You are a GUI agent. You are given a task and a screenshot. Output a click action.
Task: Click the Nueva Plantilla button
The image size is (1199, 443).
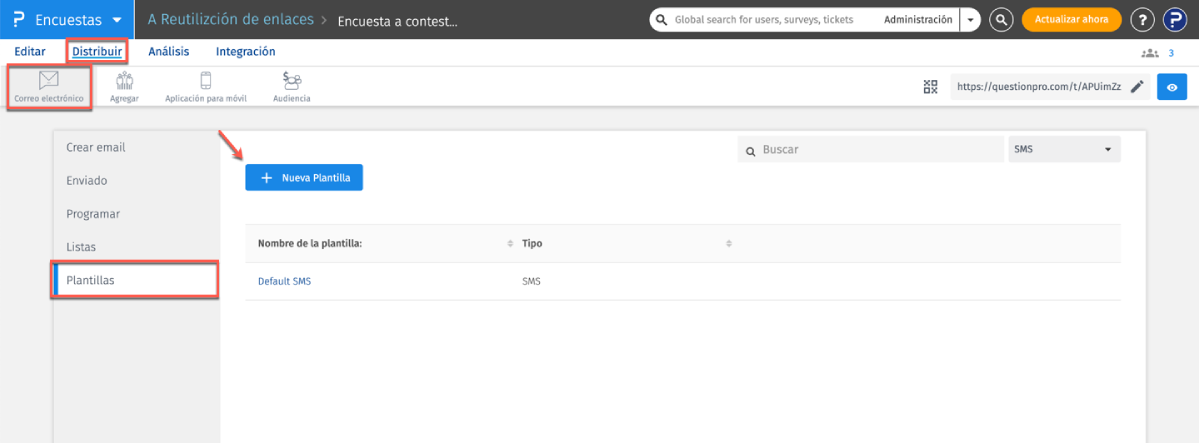[305, 177]
